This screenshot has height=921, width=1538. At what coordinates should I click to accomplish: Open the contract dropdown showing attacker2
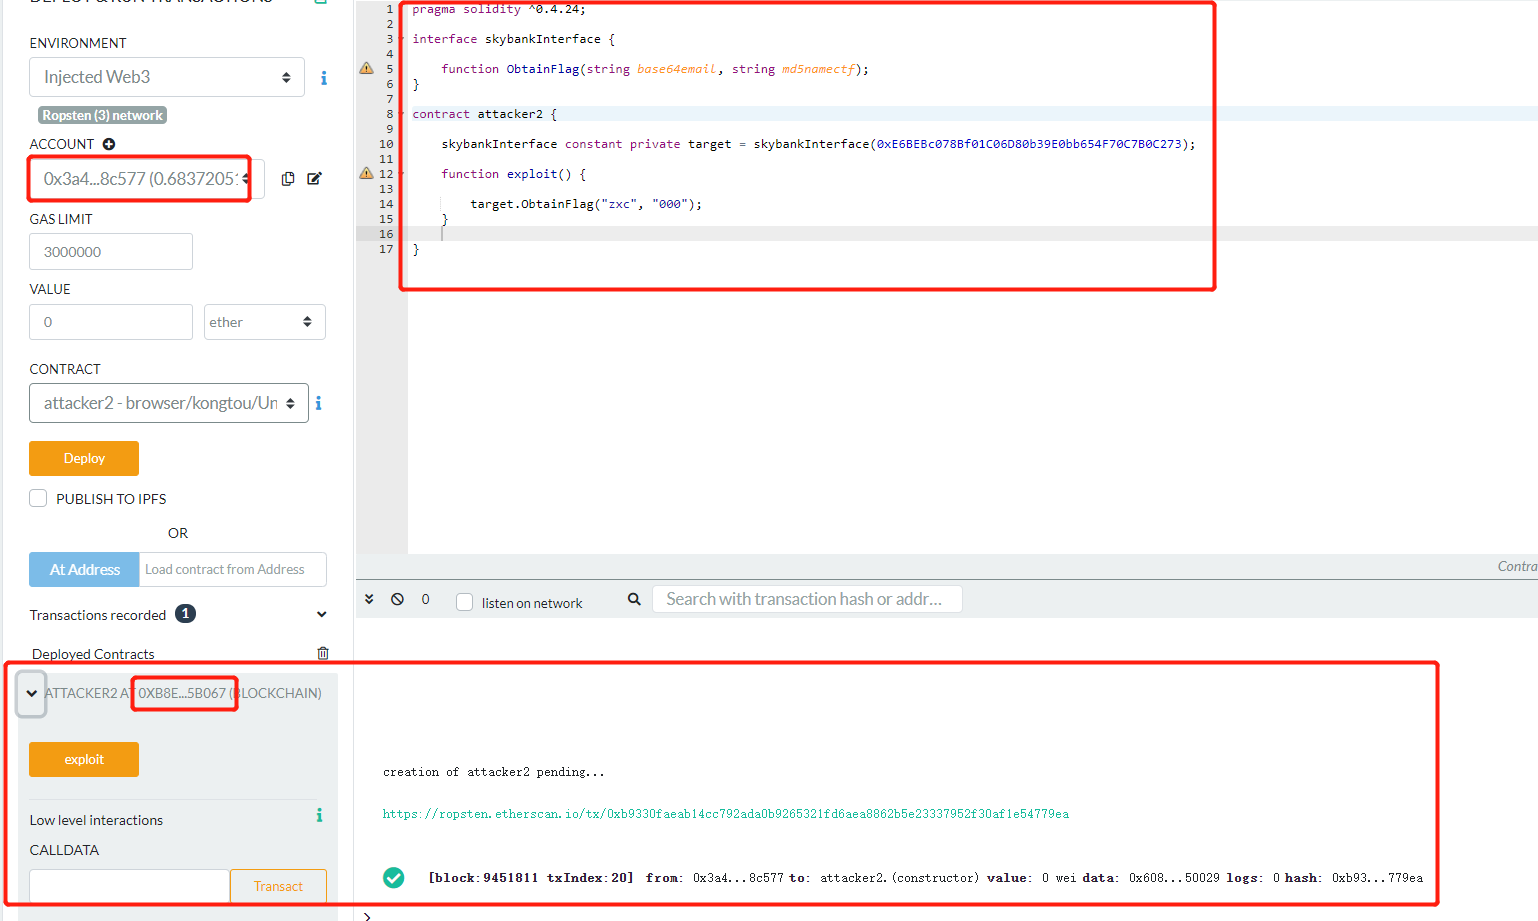(x=169, y=403)
